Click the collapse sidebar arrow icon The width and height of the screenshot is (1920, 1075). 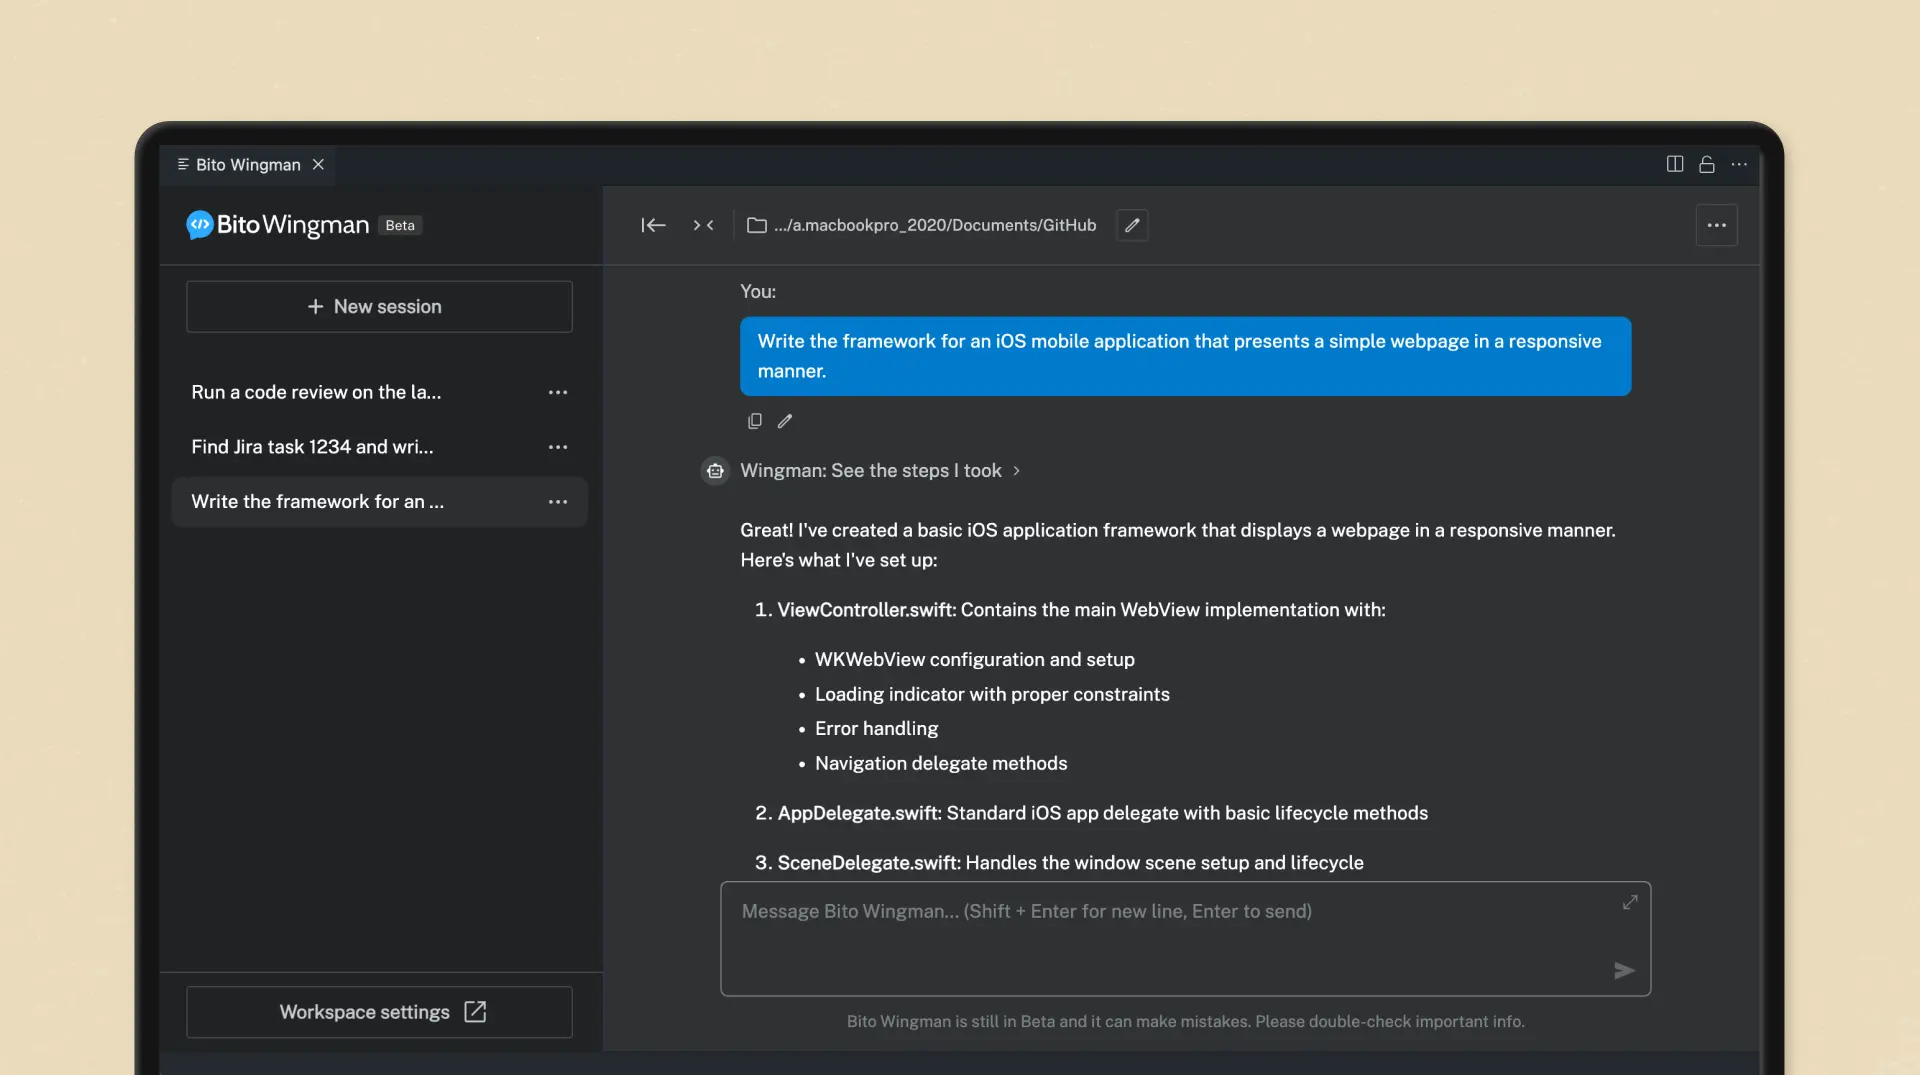click(x=653, y=225)
